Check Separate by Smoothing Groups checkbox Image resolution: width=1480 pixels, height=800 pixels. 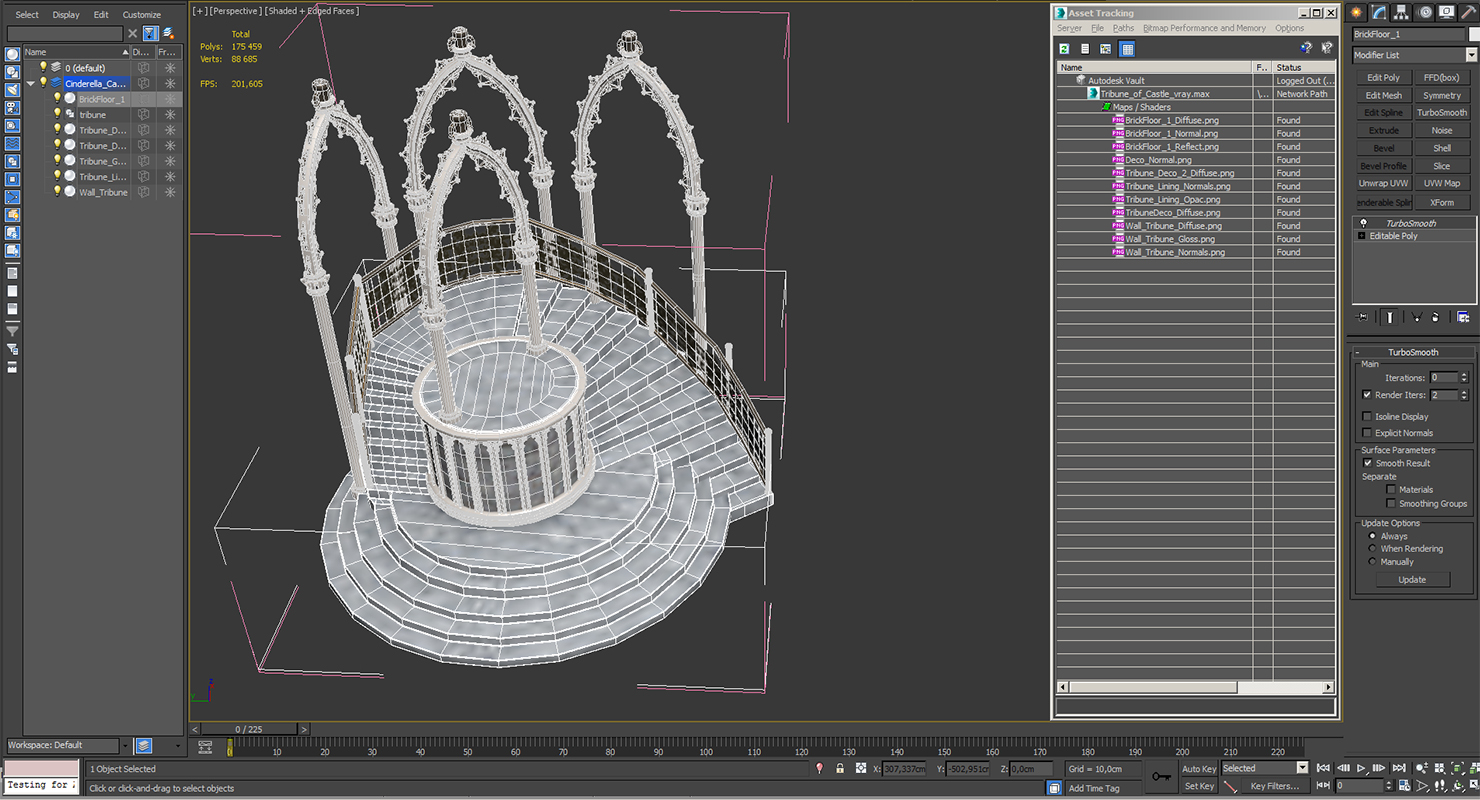click(x=1391, y=503)
